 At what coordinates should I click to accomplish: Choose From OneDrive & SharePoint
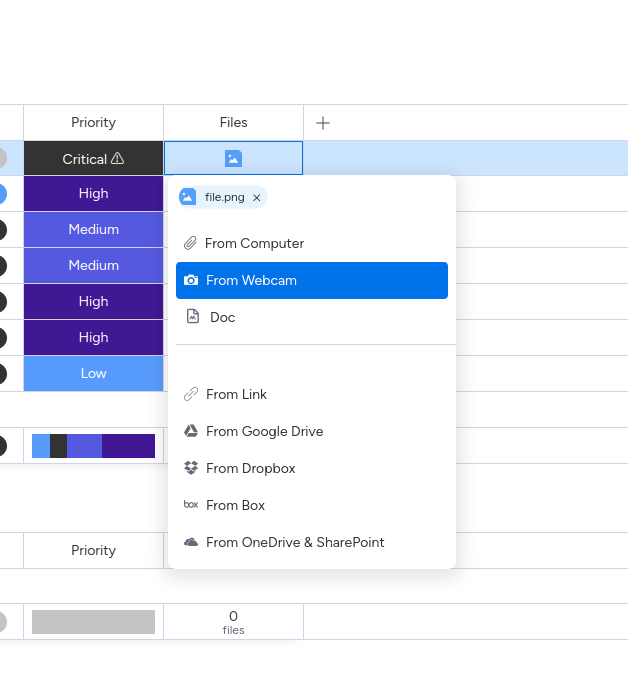coord(312,542)
